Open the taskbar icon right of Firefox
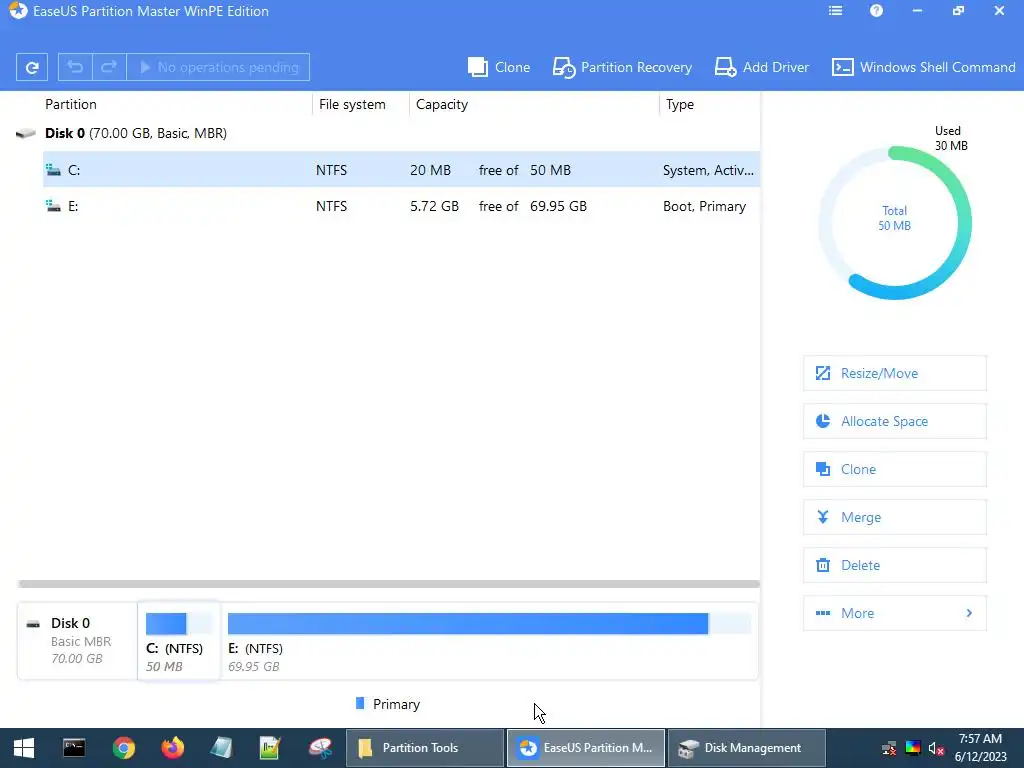1024x768 pixels. [x=221, y=748]
